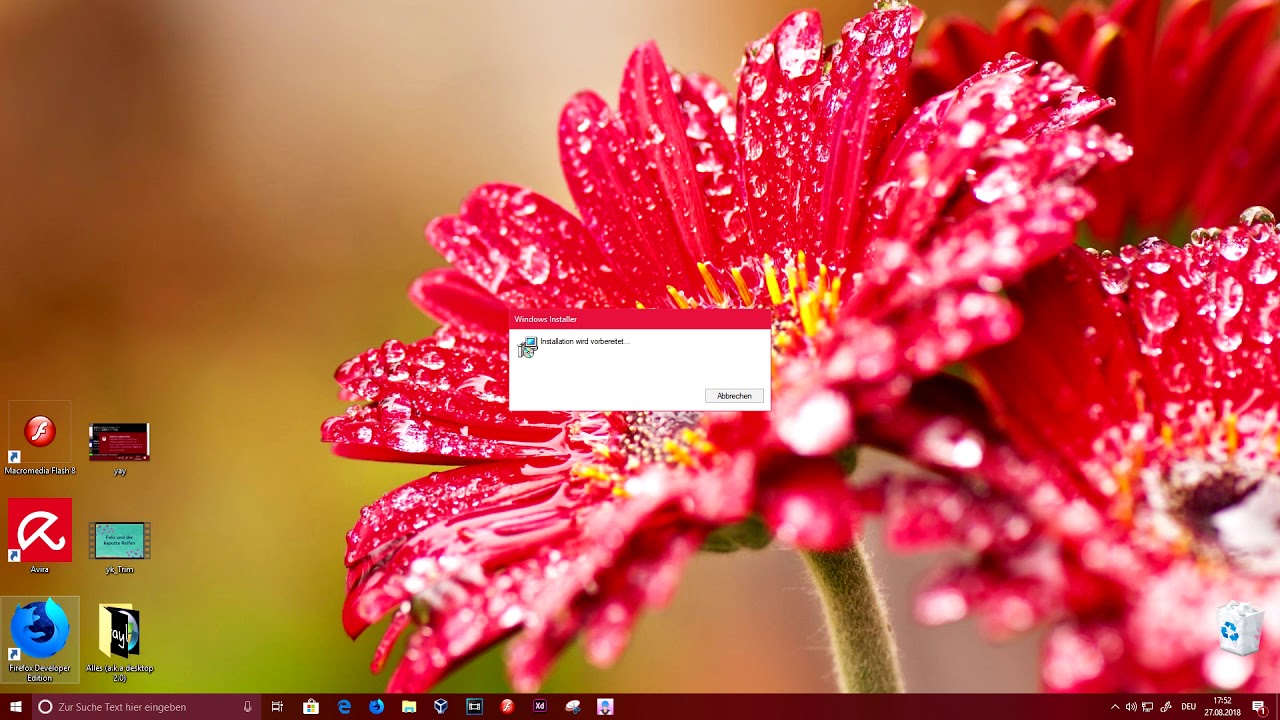The width and height of the screenshot is (1280, 720).
Task: Expand hidden system tray icons
Action: [x=1115, y=707]
